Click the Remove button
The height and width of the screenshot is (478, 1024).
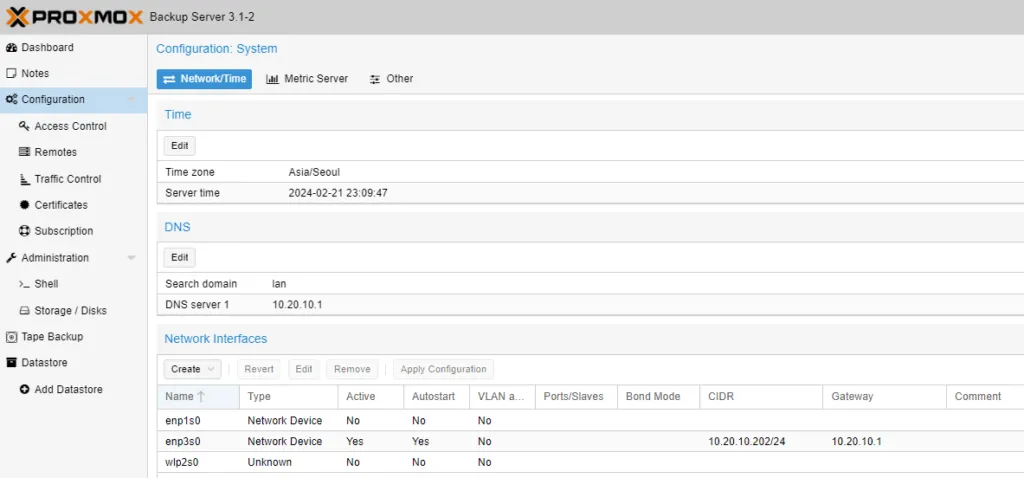(x=352, y=369)
